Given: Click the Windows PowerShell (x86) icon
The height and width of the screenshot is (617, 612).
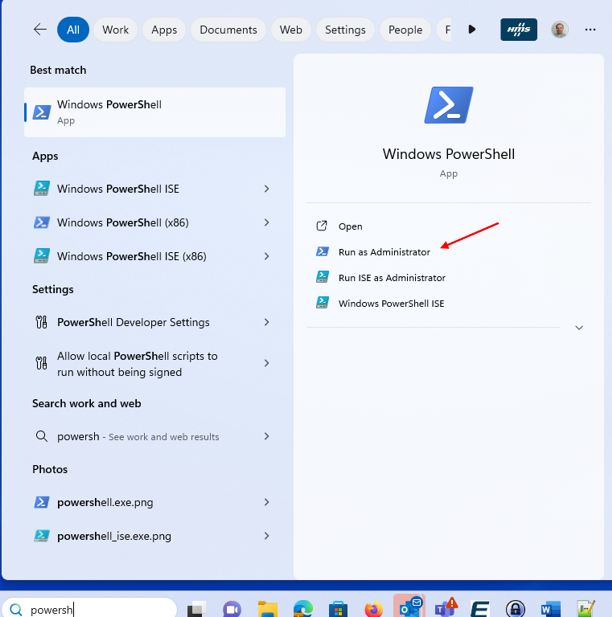Looking at the screenshot, I should point(41,222).
